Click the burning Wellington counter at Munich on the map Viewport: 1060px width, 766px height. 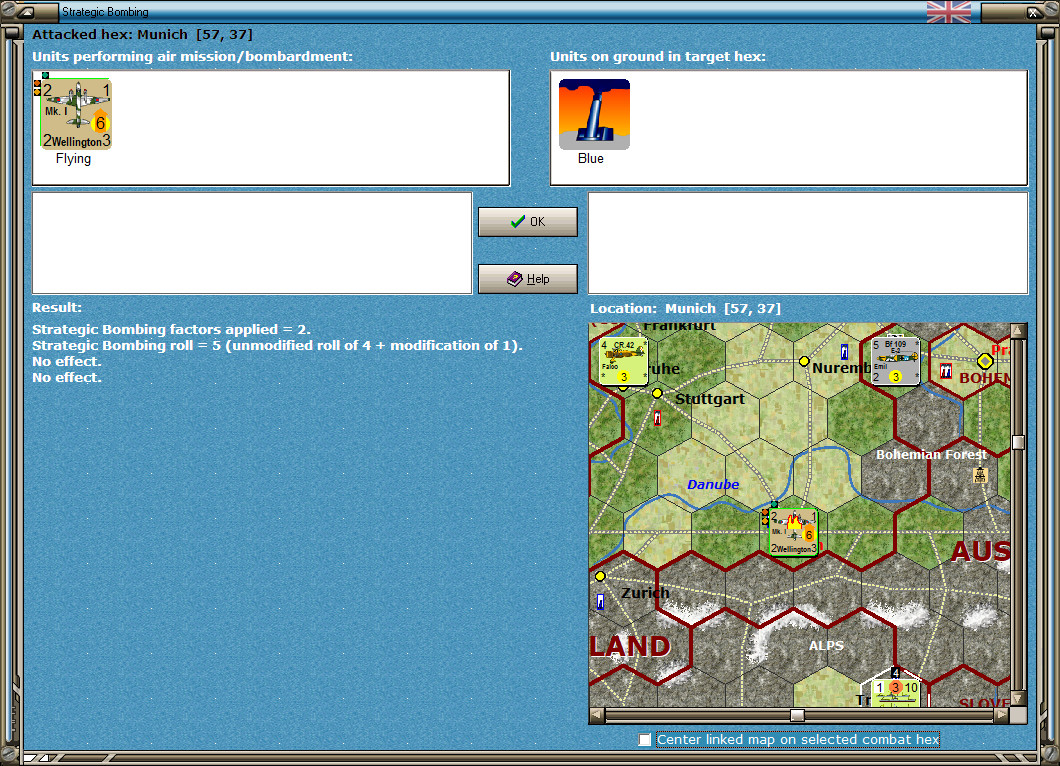[x=794, y=532]
